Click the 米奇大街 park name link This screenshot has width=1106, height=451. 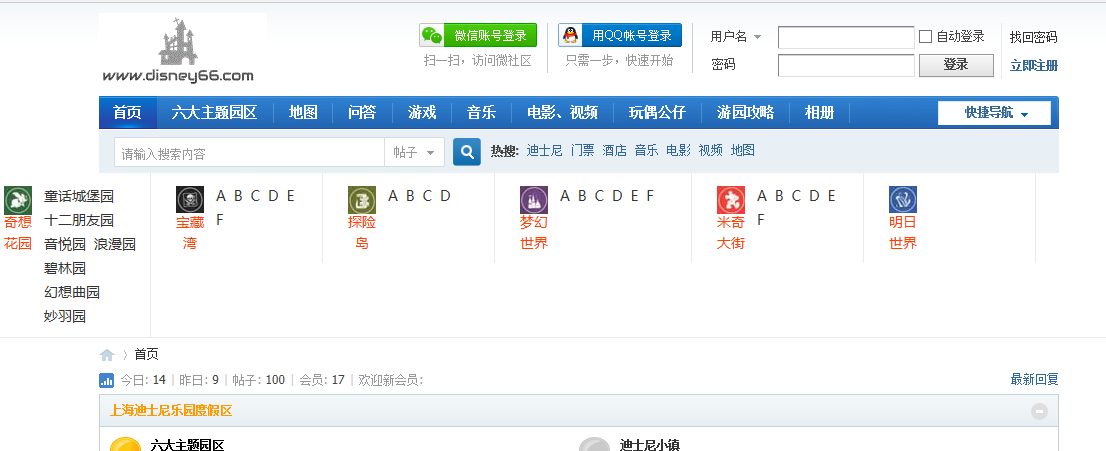[x=731, y=233]
